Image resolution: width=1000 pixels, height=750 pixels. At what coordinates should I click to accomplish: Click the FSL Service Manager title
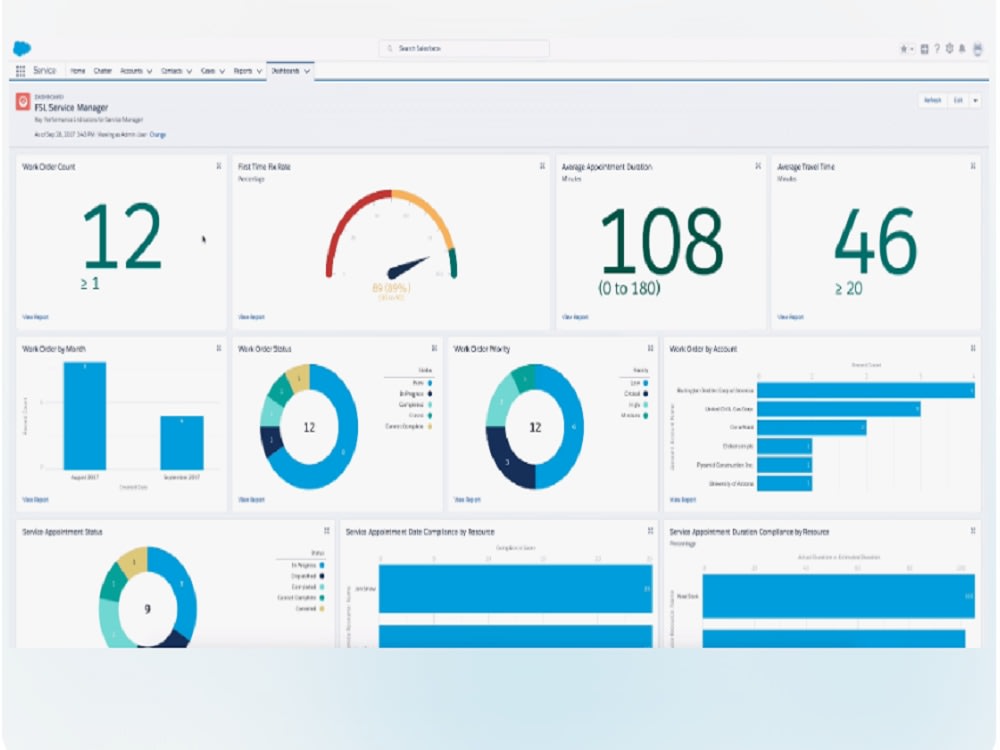click(71, 108)
